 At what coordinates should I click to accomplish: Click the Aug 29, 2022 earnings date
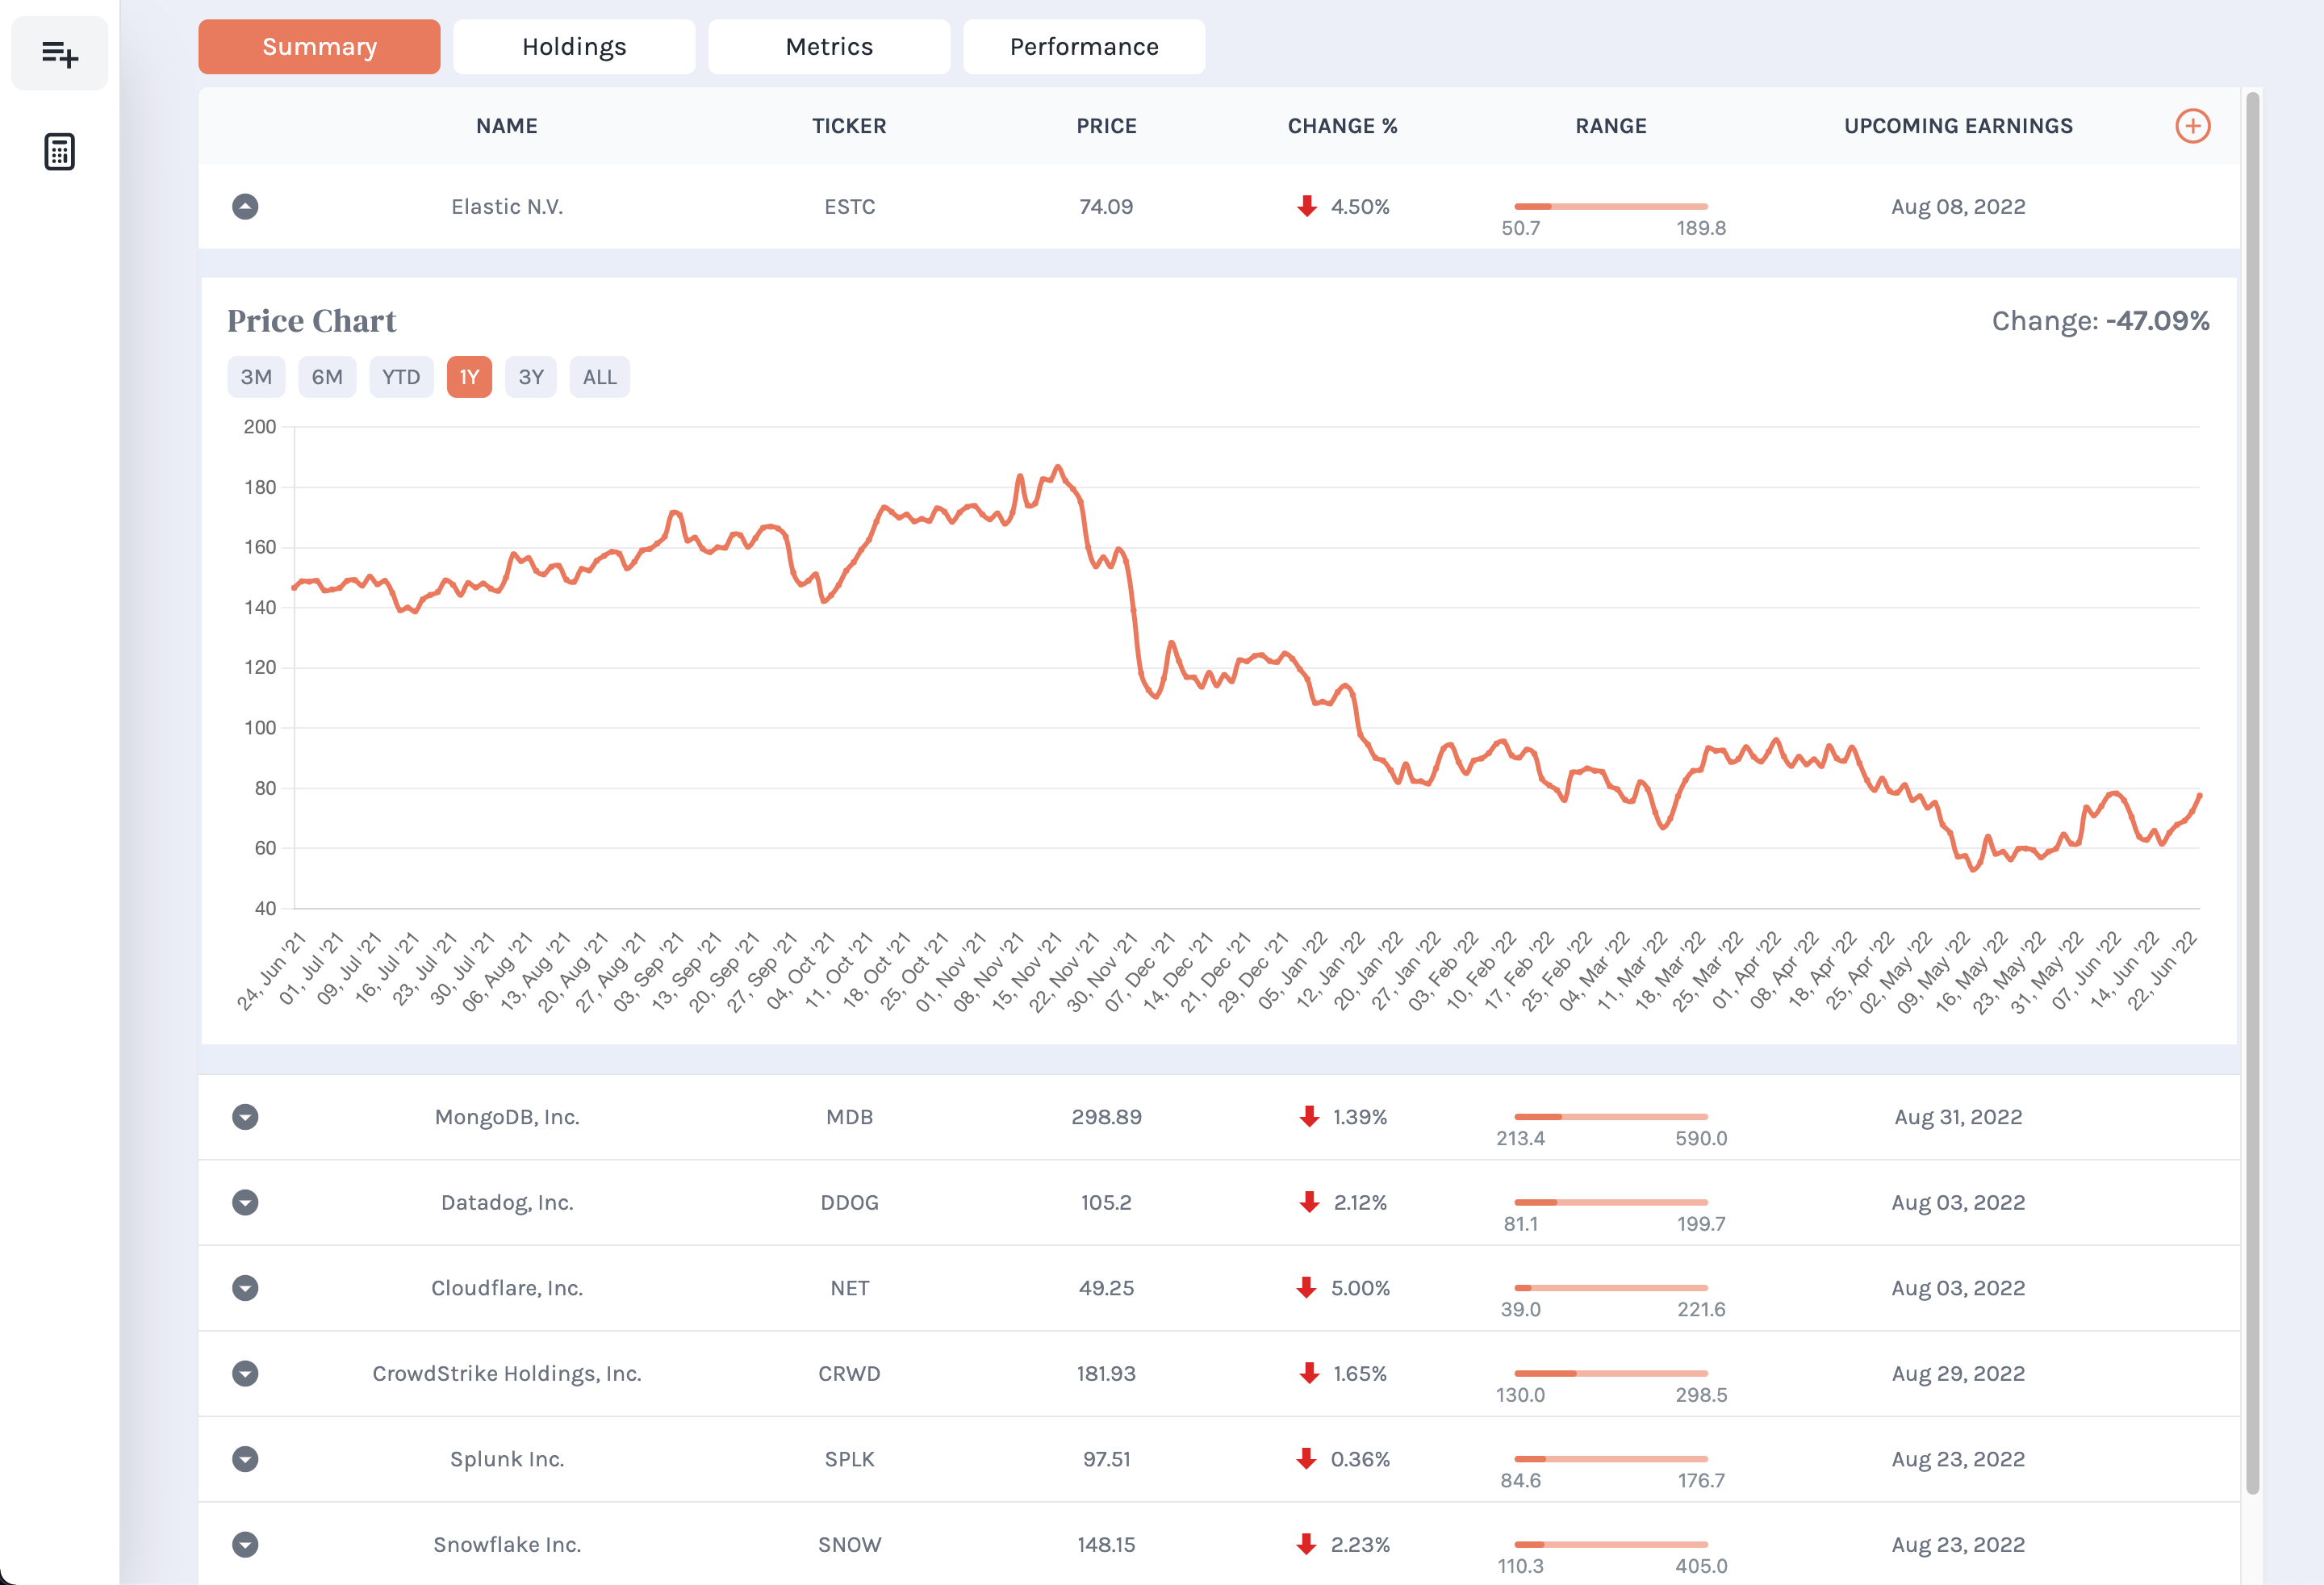coord(1958,1373)
